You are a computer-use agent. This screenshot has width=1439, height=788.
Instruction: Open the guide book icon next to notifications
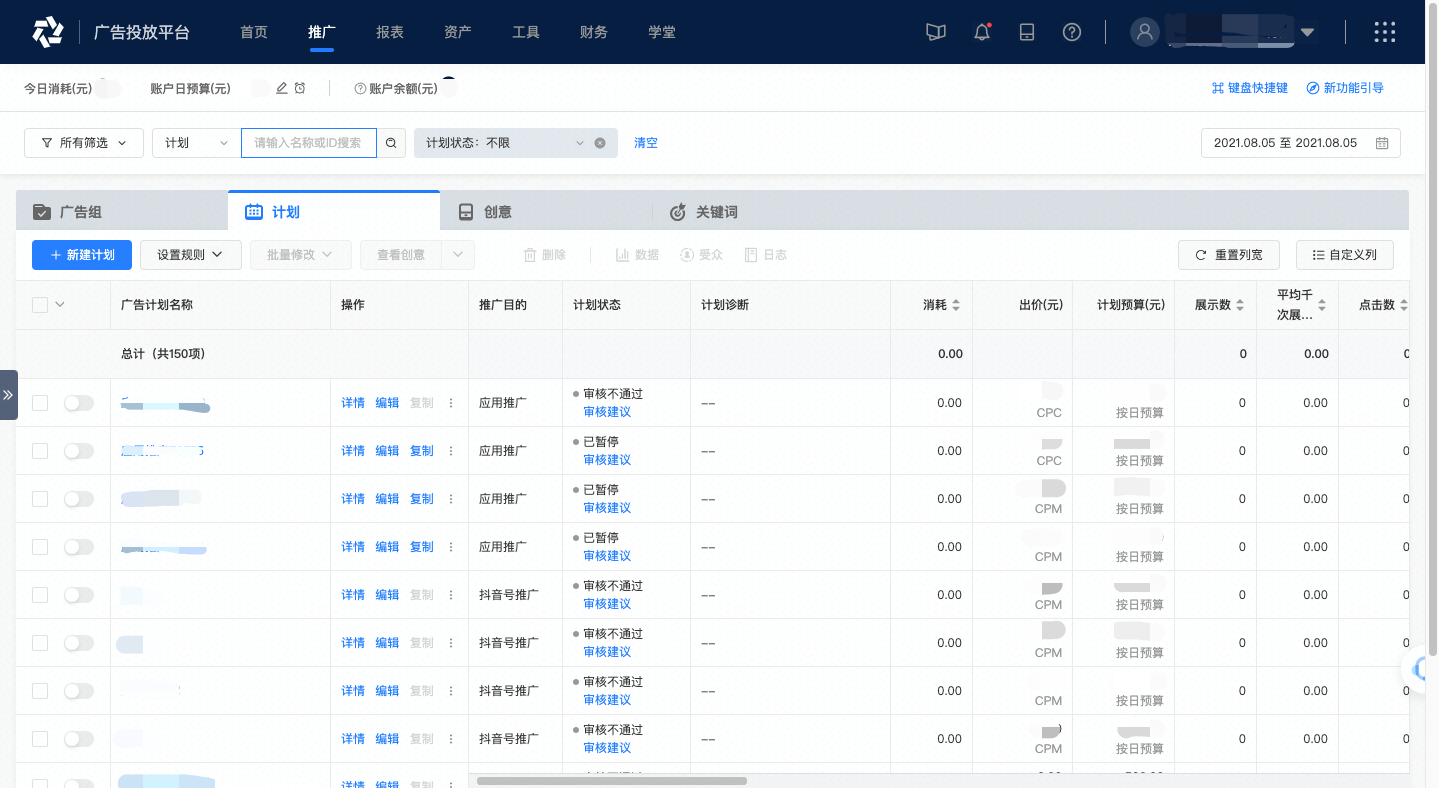(935, 31)
